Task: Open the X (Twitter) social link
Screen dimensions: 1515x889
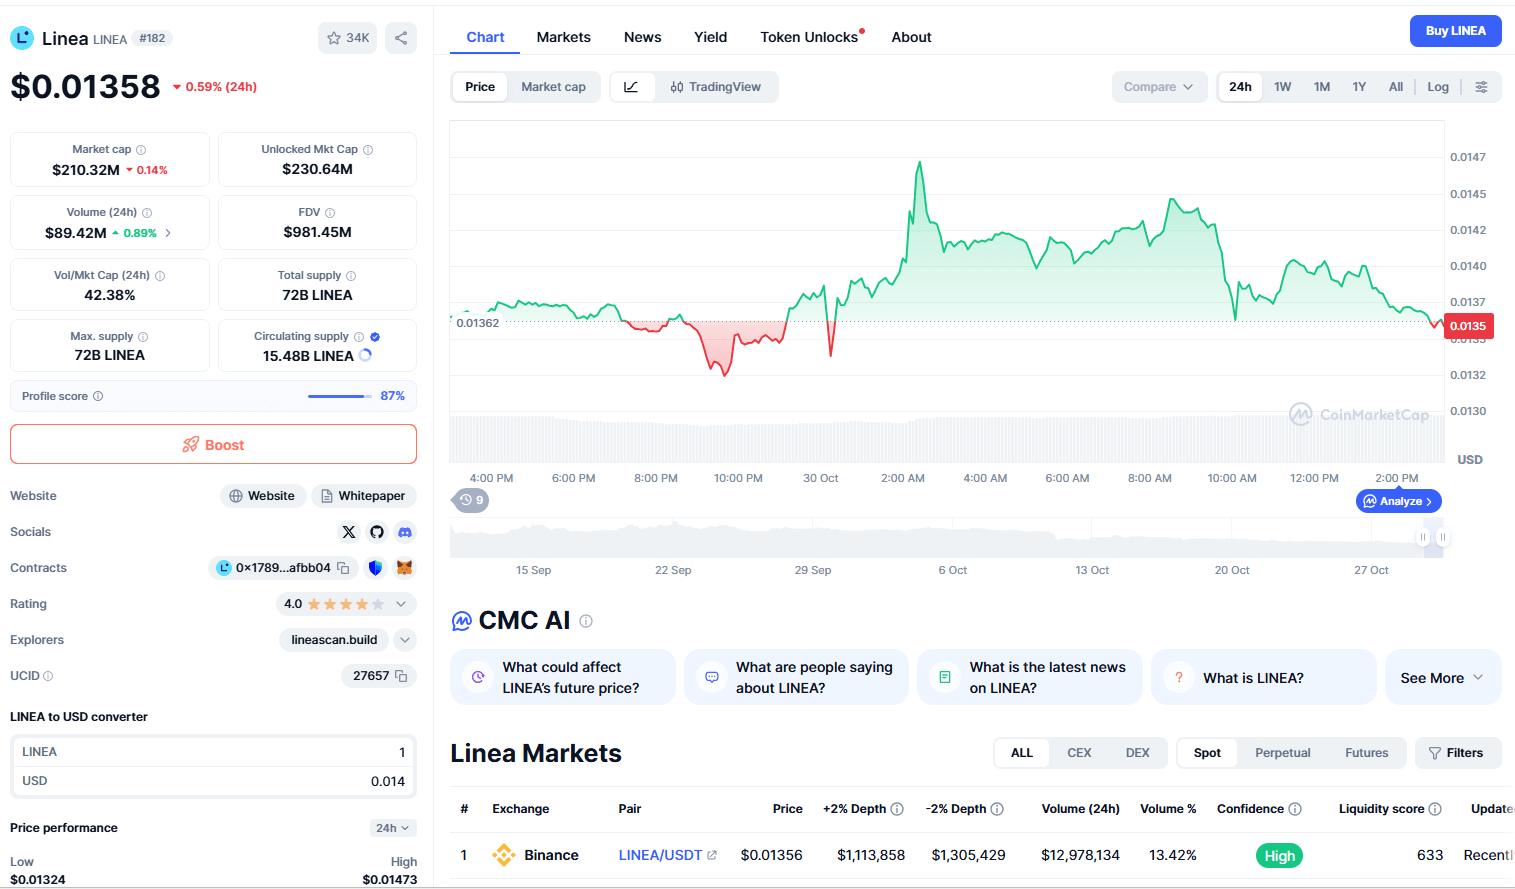Action: pos(349,532)
